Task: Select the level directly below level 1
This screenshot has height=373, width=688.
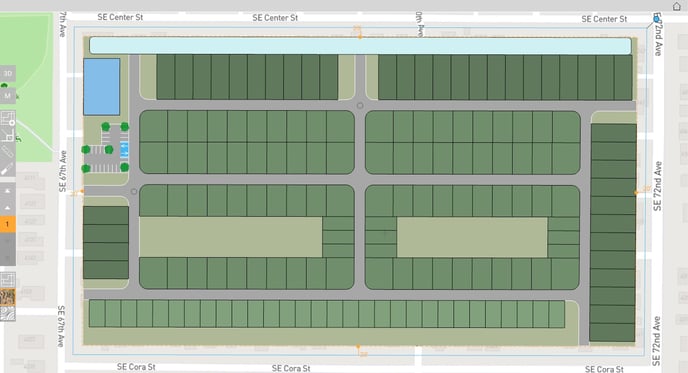Action: 7,241
